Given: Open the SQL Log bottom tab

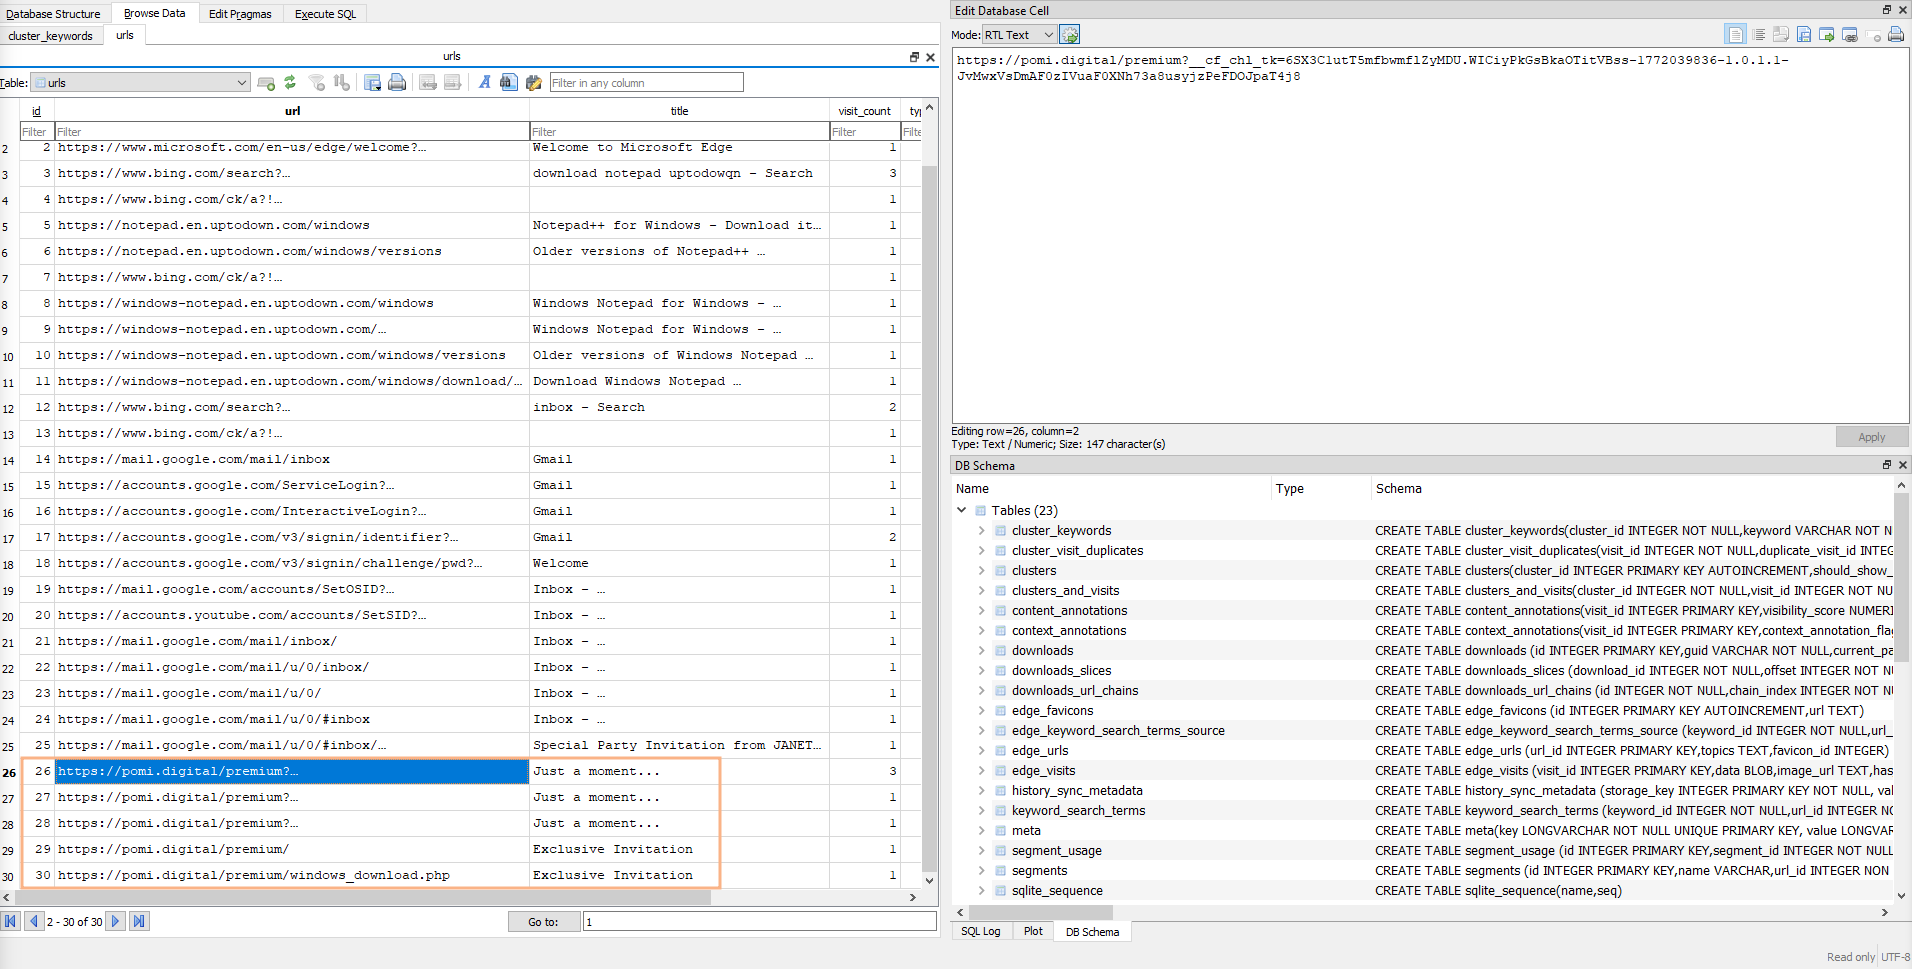Looking at the screenshot, I should click(x=980, y=932).
